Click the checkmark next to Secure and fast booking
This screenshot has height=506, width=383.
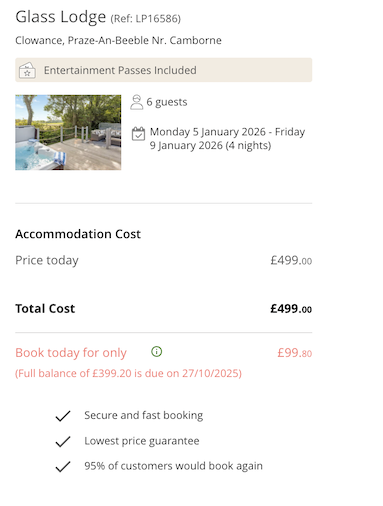tap(63, 416)
